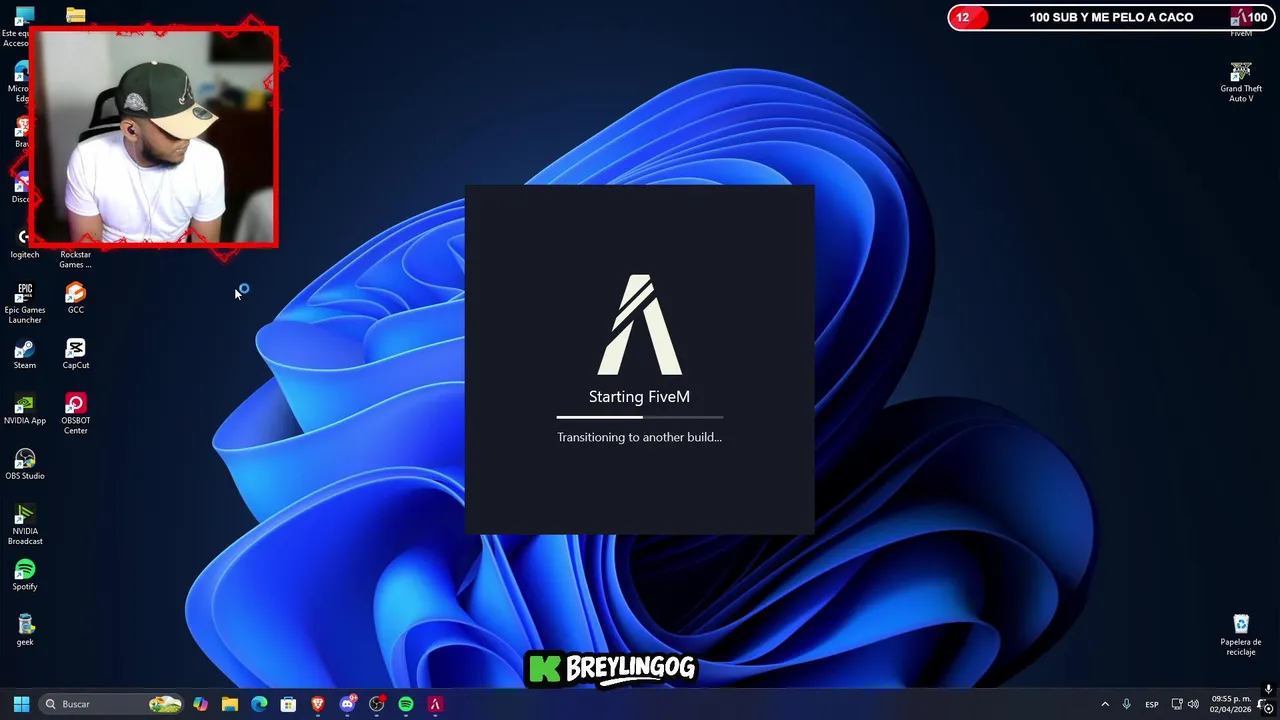
Task: Switch to OBS Studio in the taskbar
Action: [377, 704]
